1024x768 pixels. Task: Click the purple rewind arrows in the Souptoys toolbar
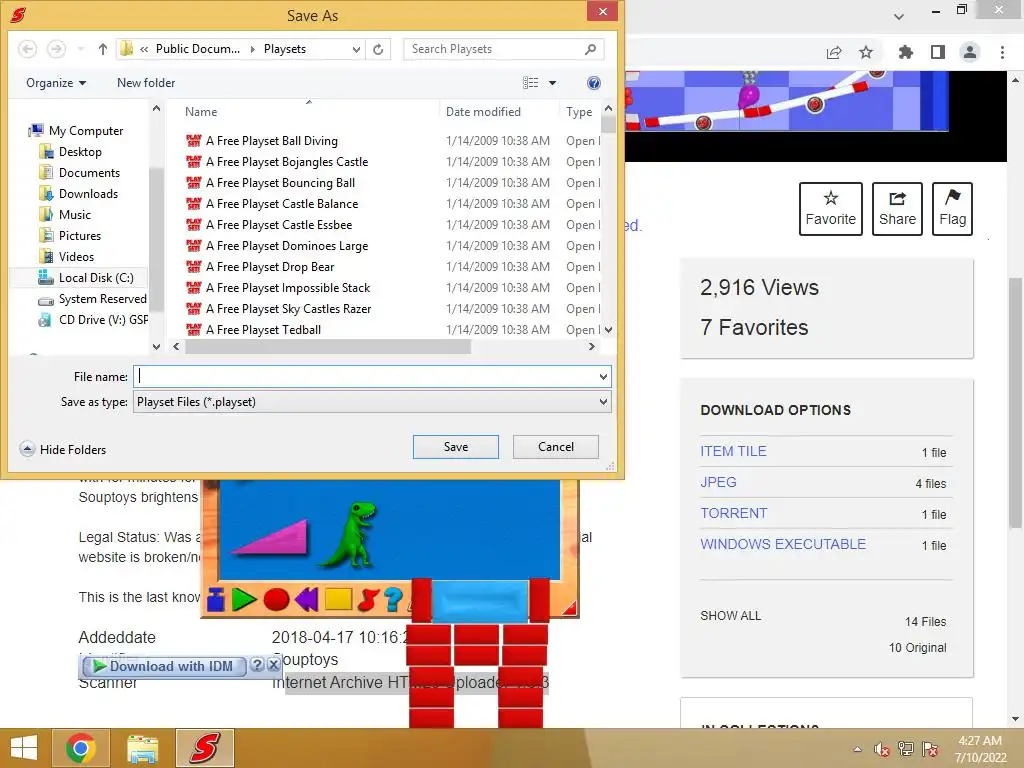[x=306, y=599]
